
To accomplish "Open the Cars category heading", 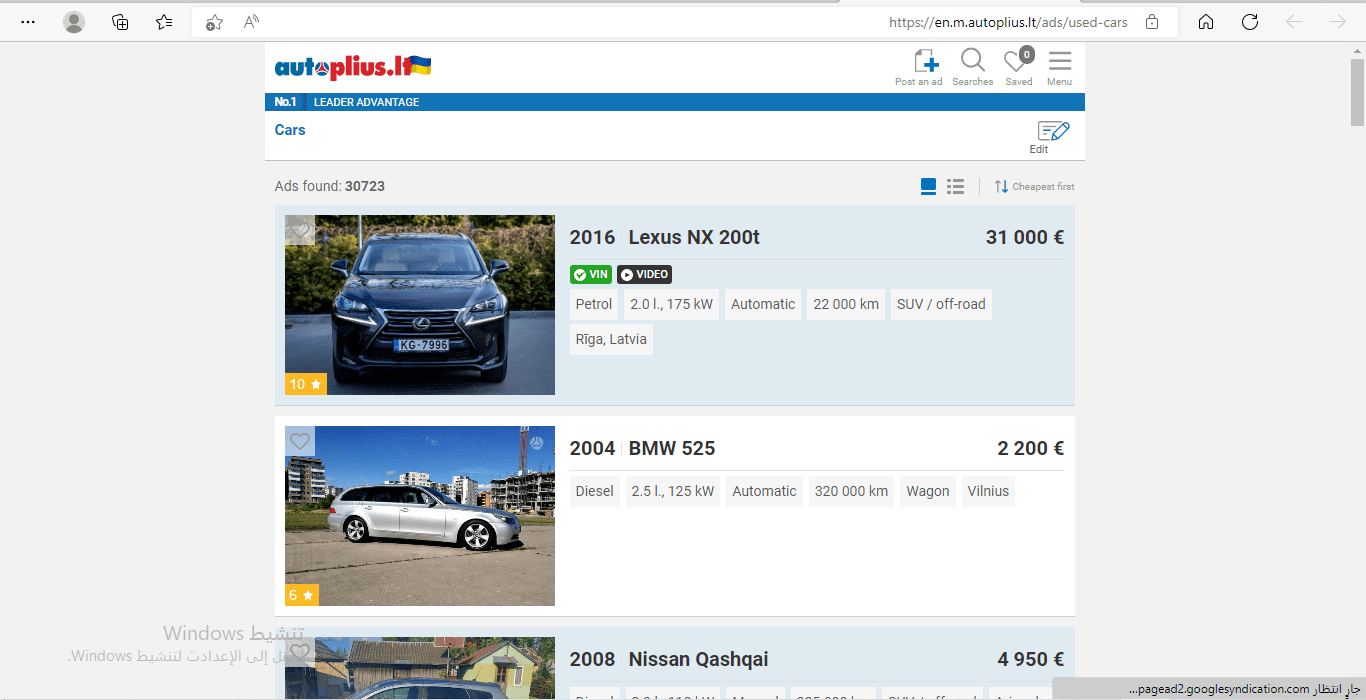I will tap(290, 130).
